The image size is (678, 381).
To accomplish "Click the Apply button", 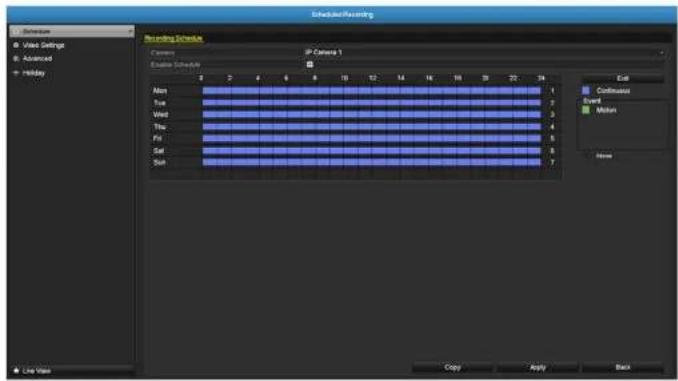I will click(x=537, y=367).
